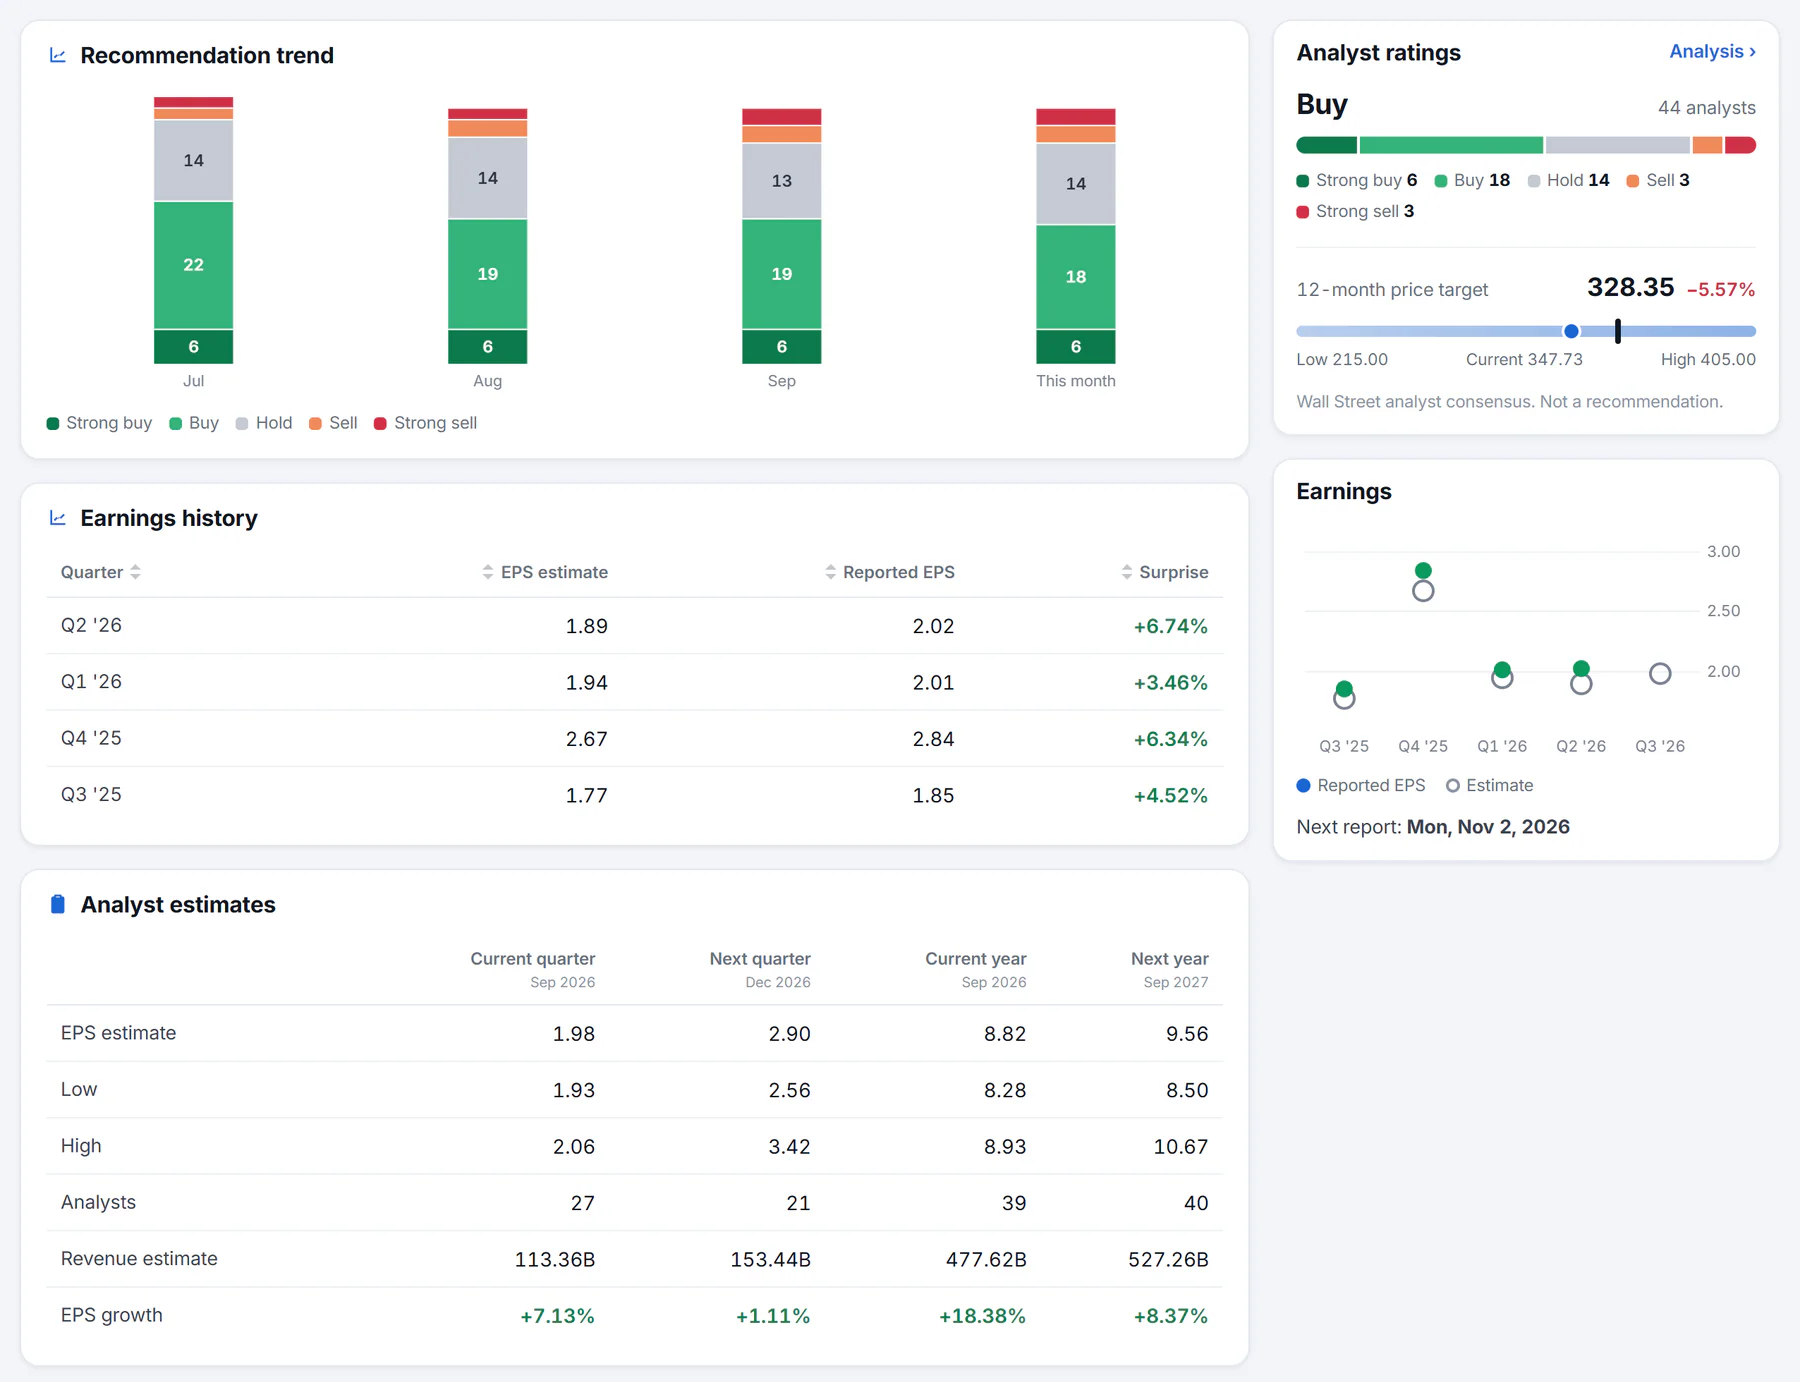The image size is (1800, 1382).
Task: Open the Analysis link in Analyst ratings
Action: 1712,52
